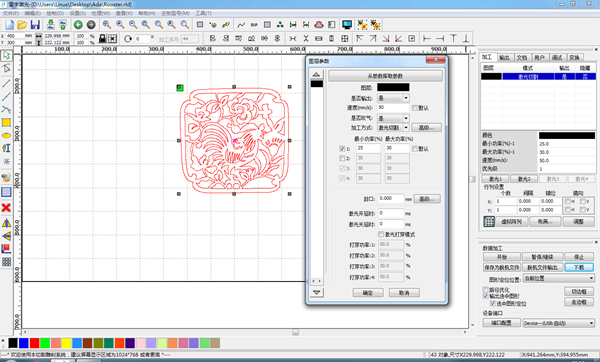Toggle the aspect ratio padlock icon

point(102,38)
